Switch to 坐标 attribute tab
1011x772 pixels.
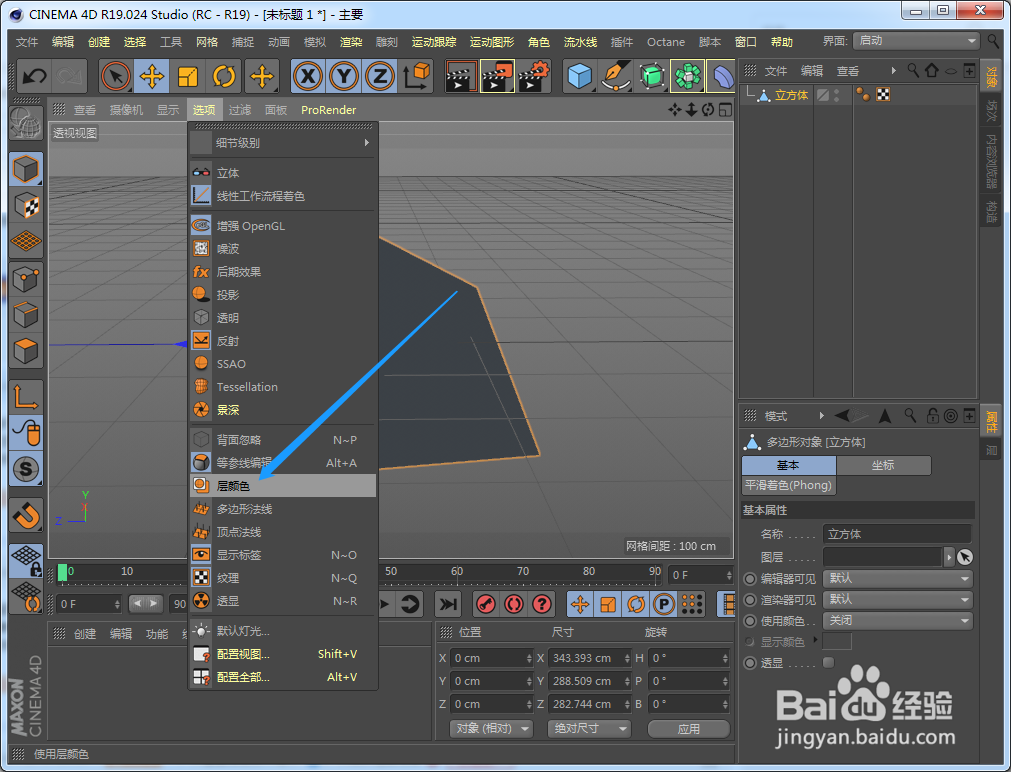pos(883,465)
